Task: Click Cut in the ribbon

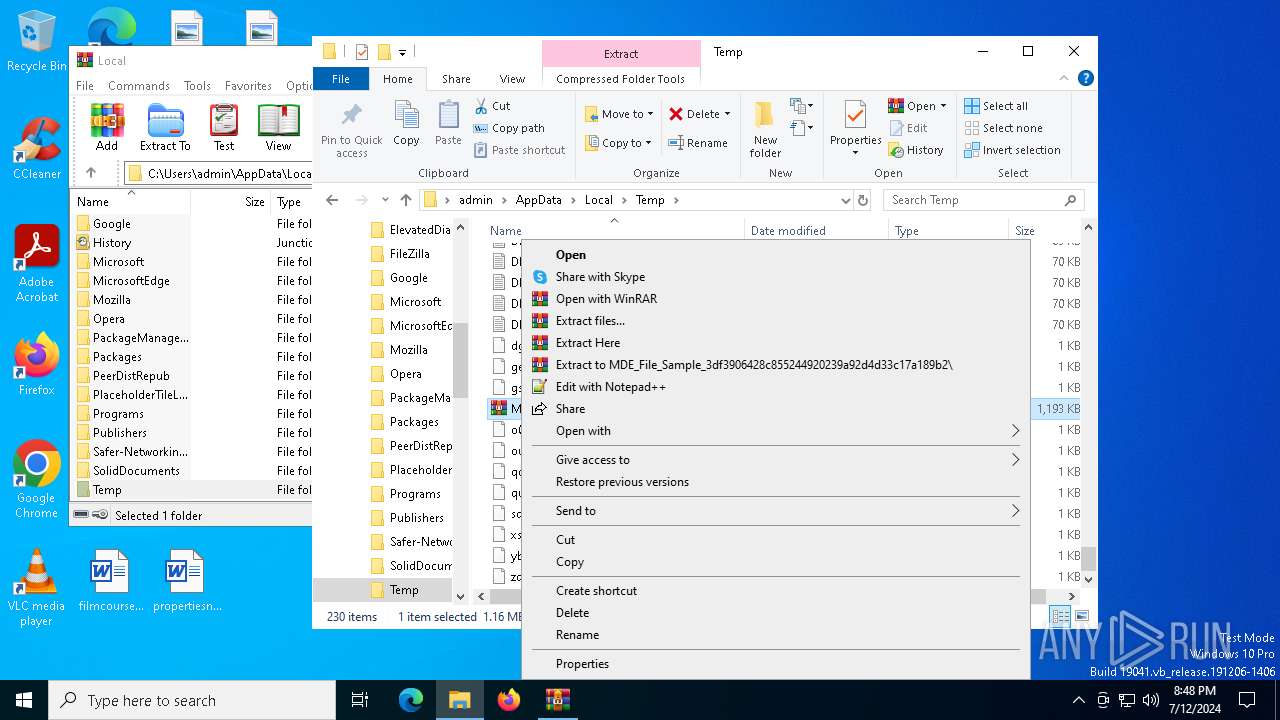Action: pyautogui.click(x=492, y=106)
